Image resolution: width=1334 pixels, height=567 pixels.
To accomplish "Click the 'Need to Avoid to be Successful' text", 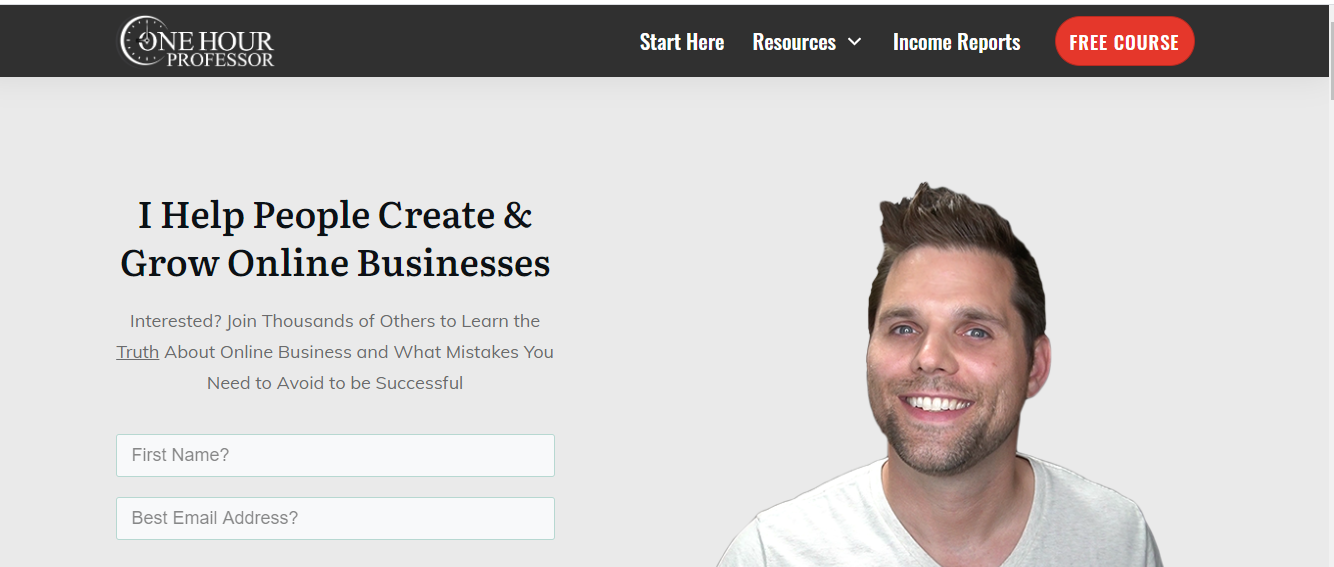I will [335, 383].
